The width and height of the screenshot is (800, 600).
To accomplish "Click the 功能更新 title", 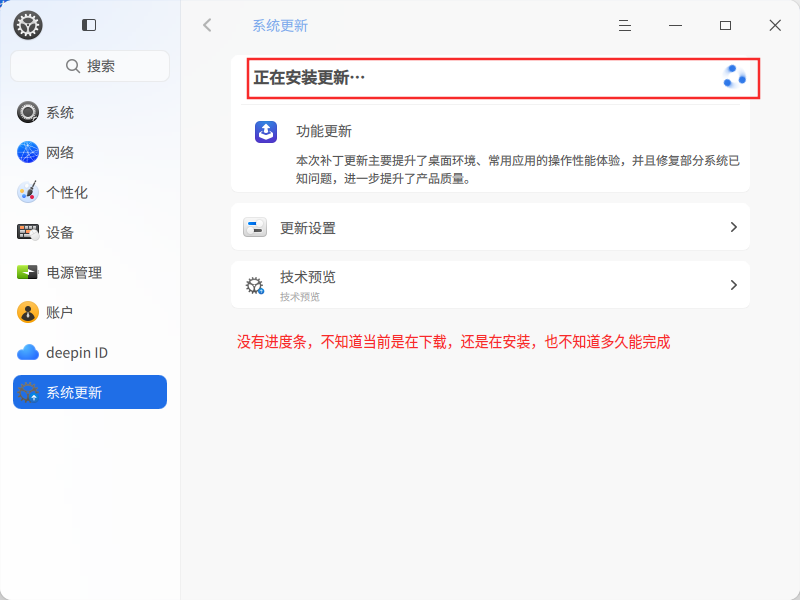I will pos(324,131).
